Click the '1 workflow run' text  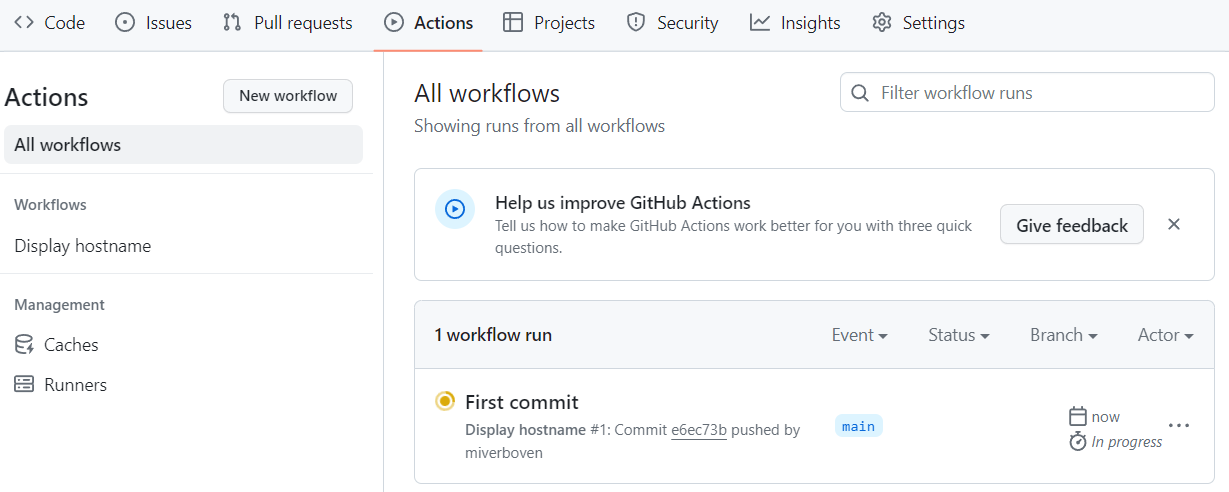click(x=493, y=335)
